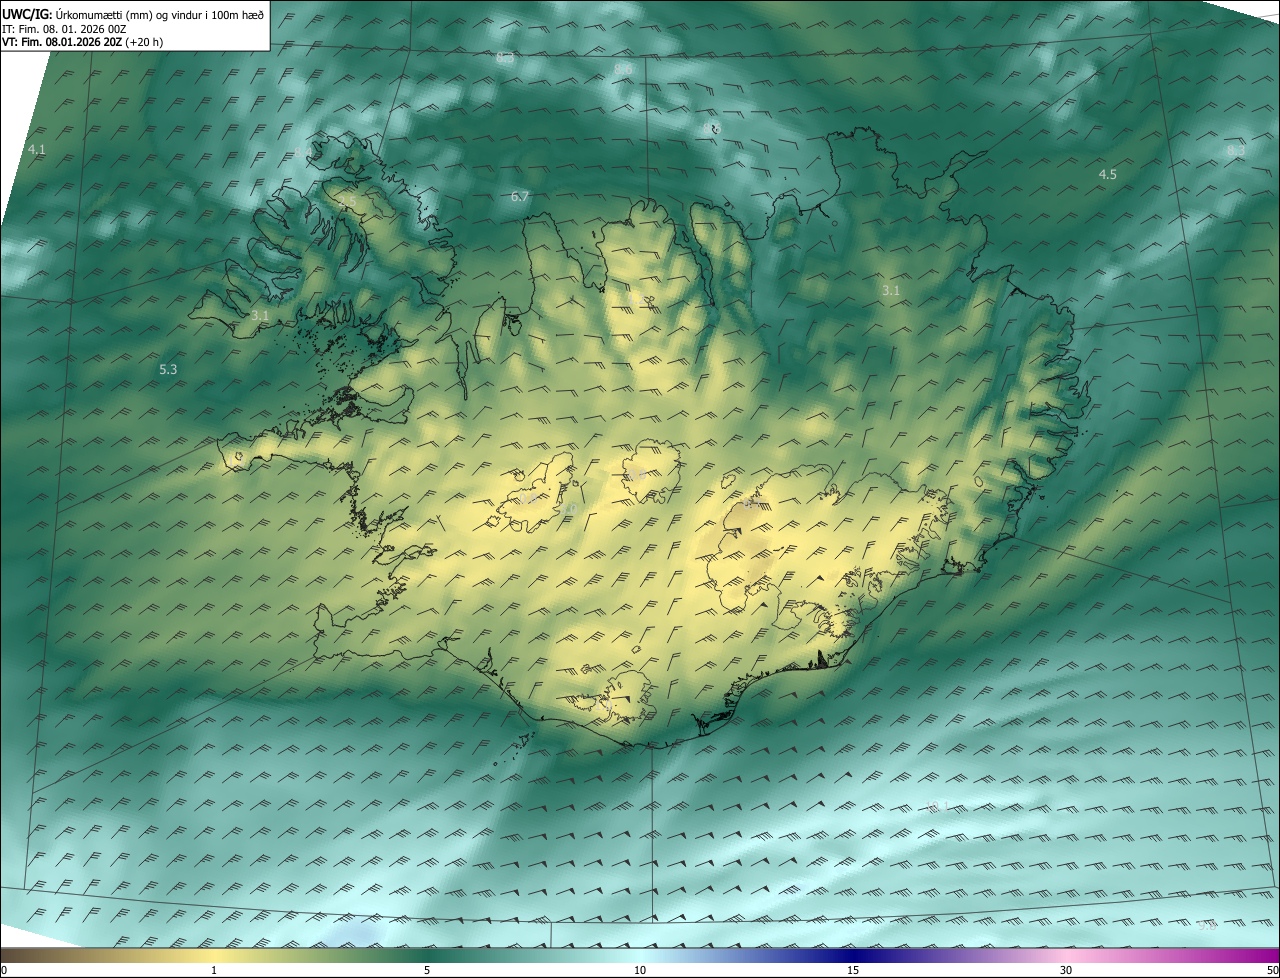Click the '5' tick on the colorbar

(427, 970)
